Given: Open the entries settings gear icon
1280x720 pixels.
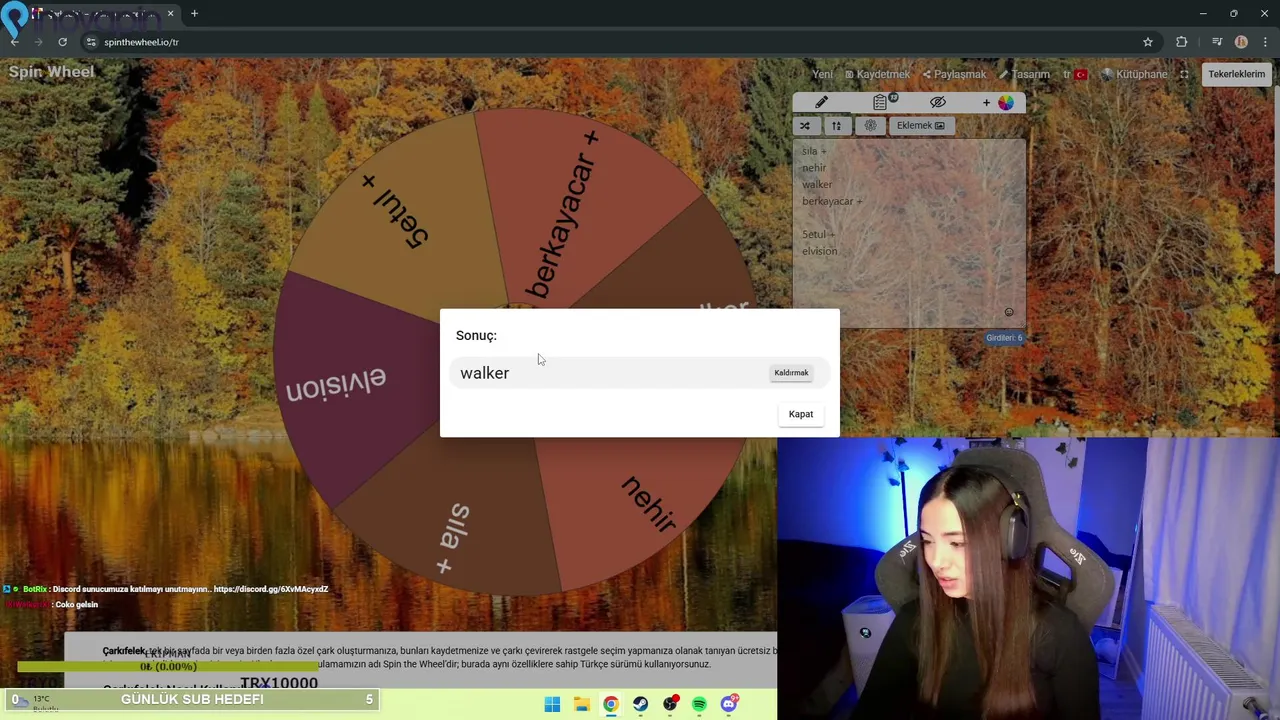Looking at the screenshot, I should pos(870,126).
